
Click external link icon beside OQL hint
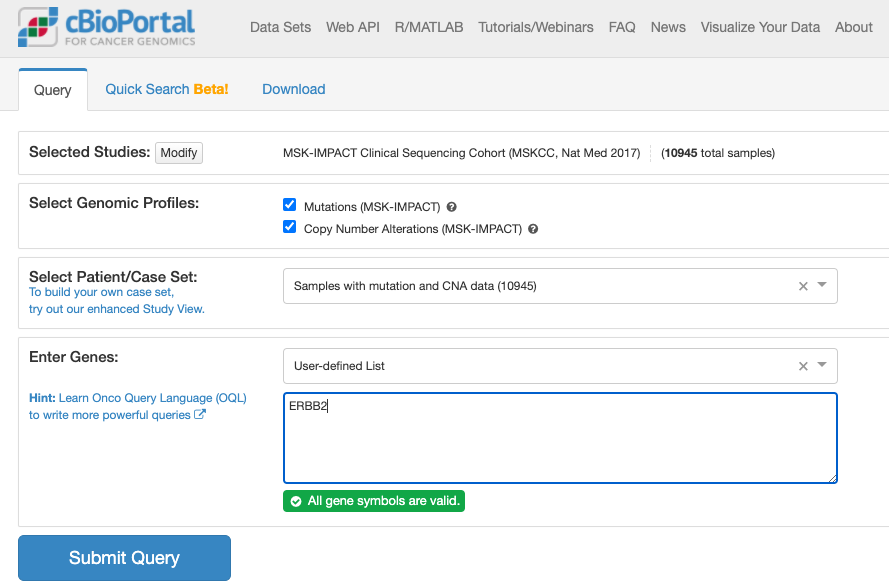coord(200,415)
